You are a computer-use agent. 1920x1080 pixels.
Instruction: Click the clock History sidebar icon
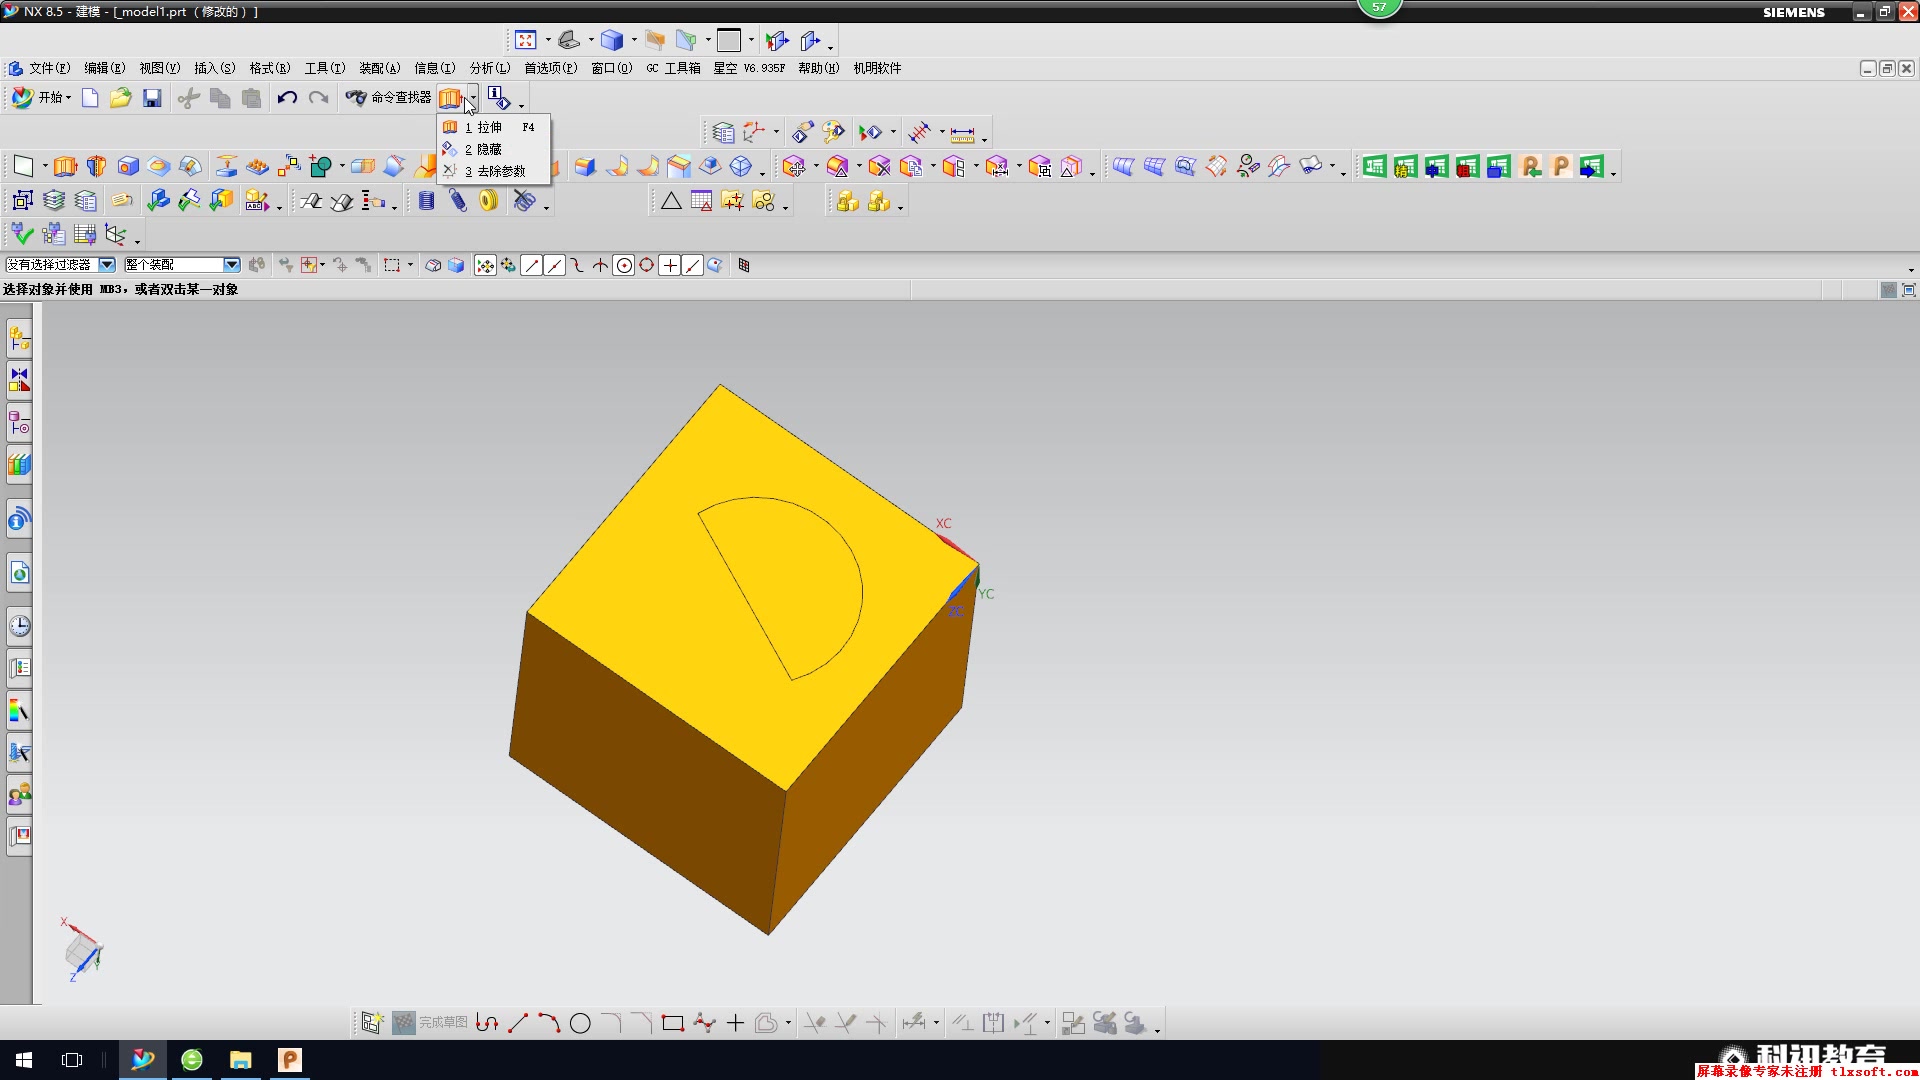(x=19, y=626)
